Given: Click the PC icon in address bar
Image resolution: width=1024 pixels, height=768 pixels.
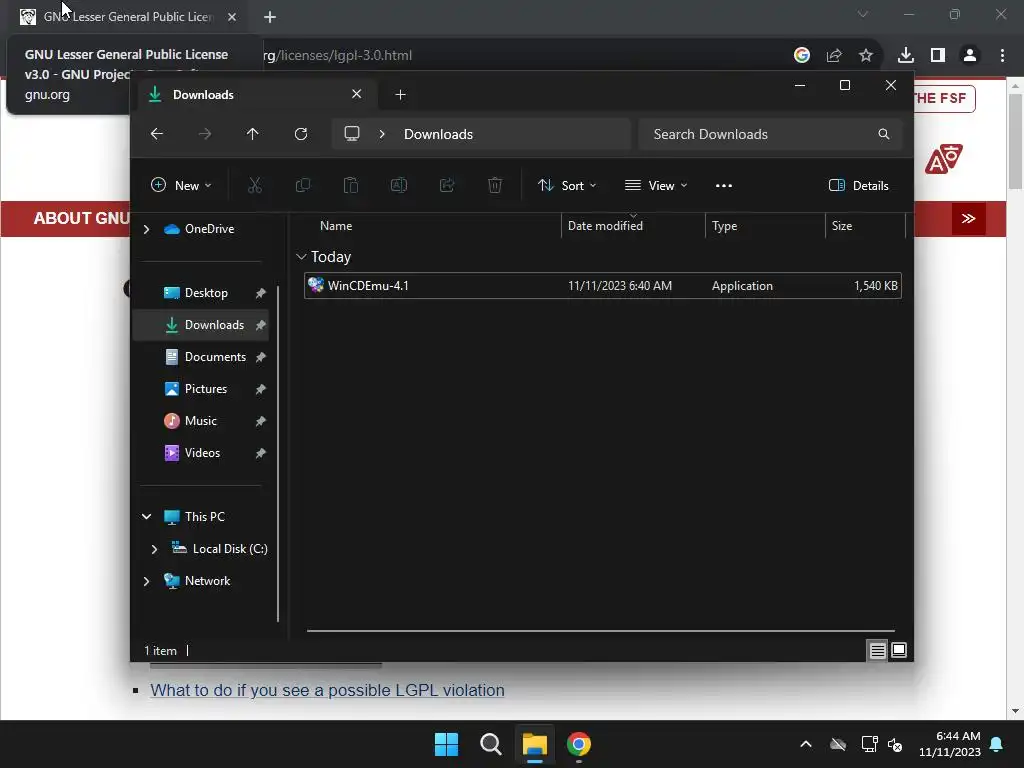Looking at the screenshot, I should click(352, 134).
